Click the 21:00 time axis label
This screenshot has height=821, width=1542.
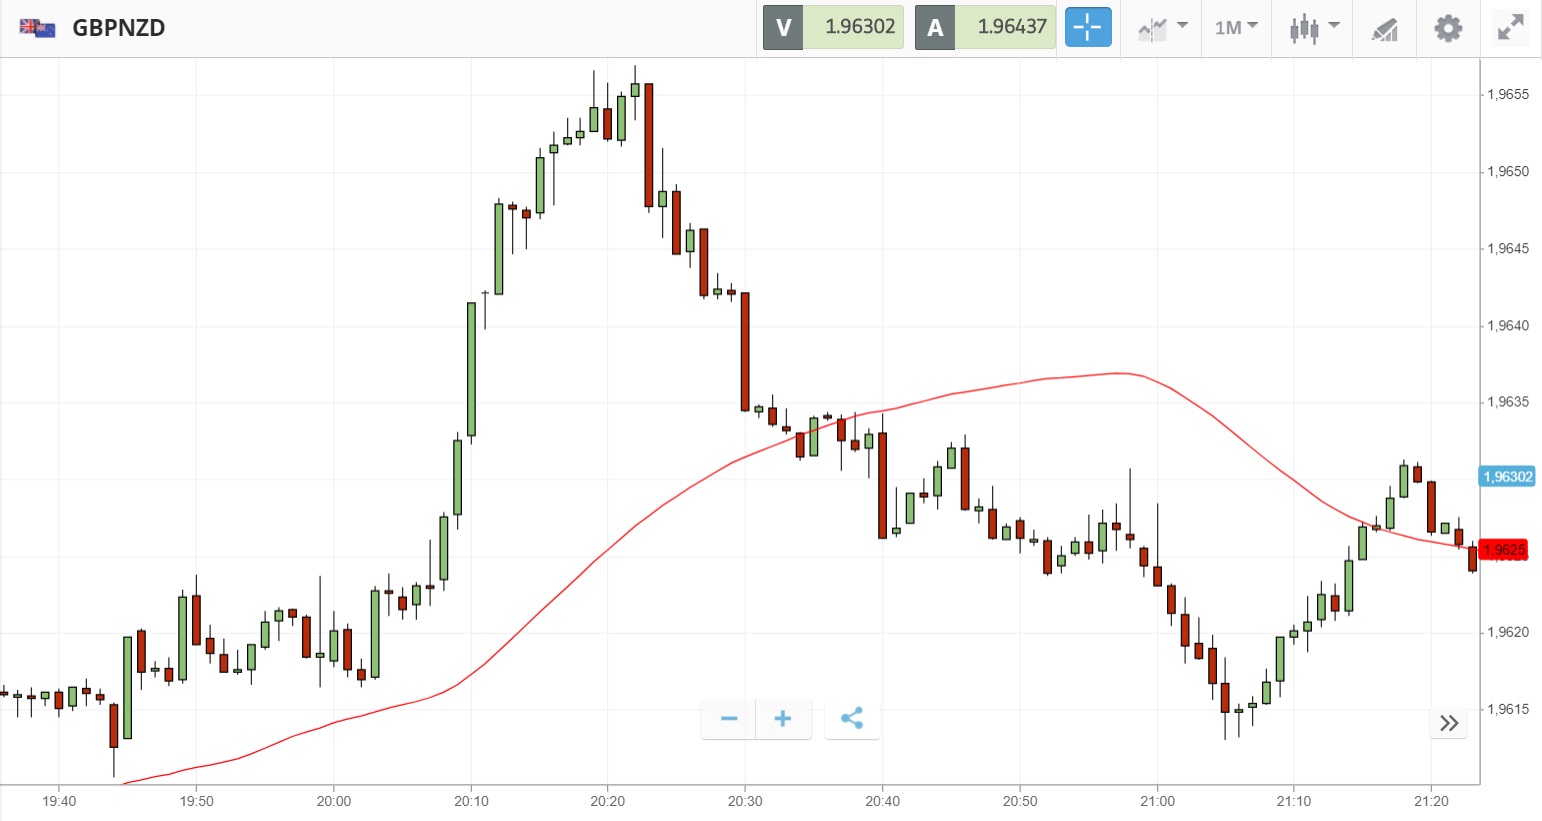[x=1157, y=801]
